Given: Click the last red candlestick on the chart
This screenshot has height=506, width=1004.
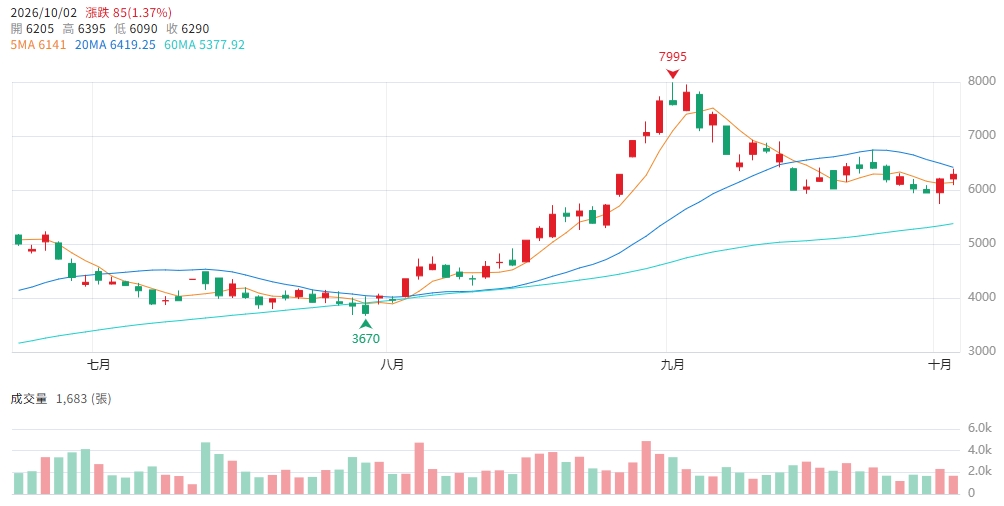Looking at the screenshot, I should (x=953, y=176).
